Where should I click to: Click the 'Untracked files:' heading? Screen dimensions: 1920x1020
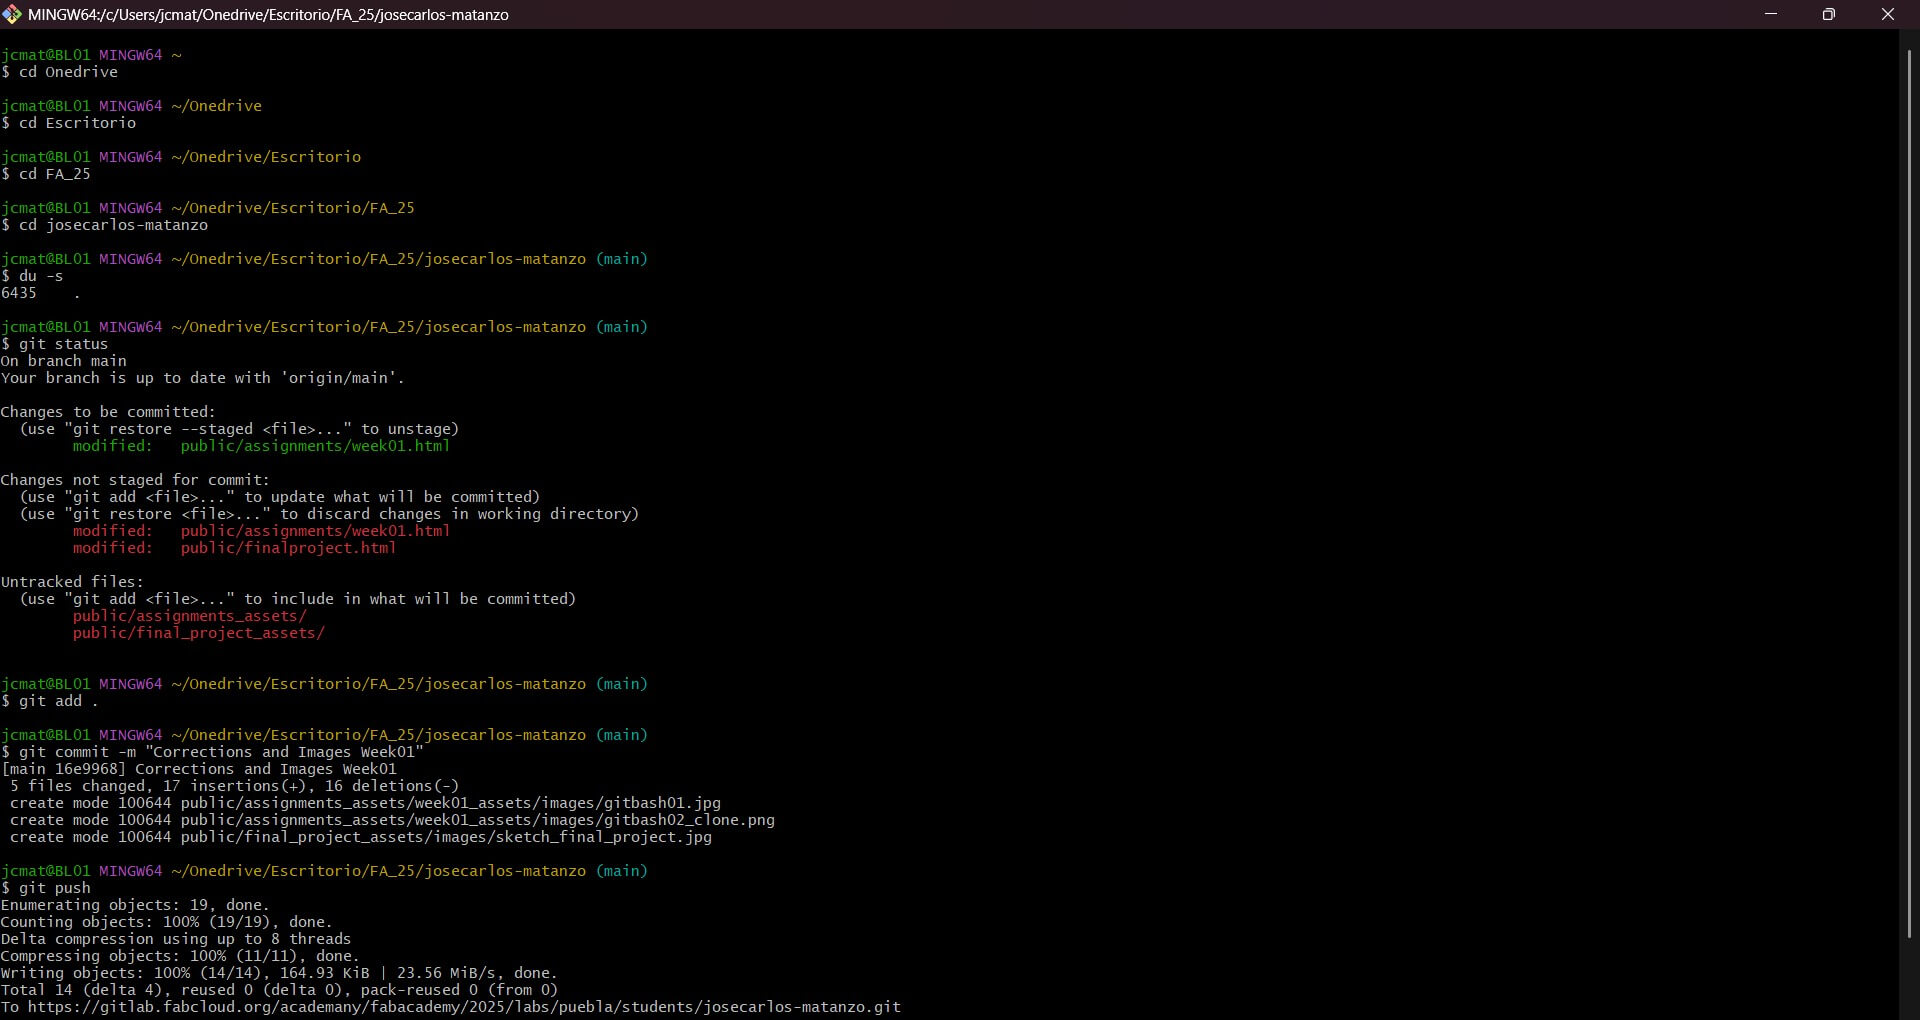pyautogui.click(x=72, y=582)
